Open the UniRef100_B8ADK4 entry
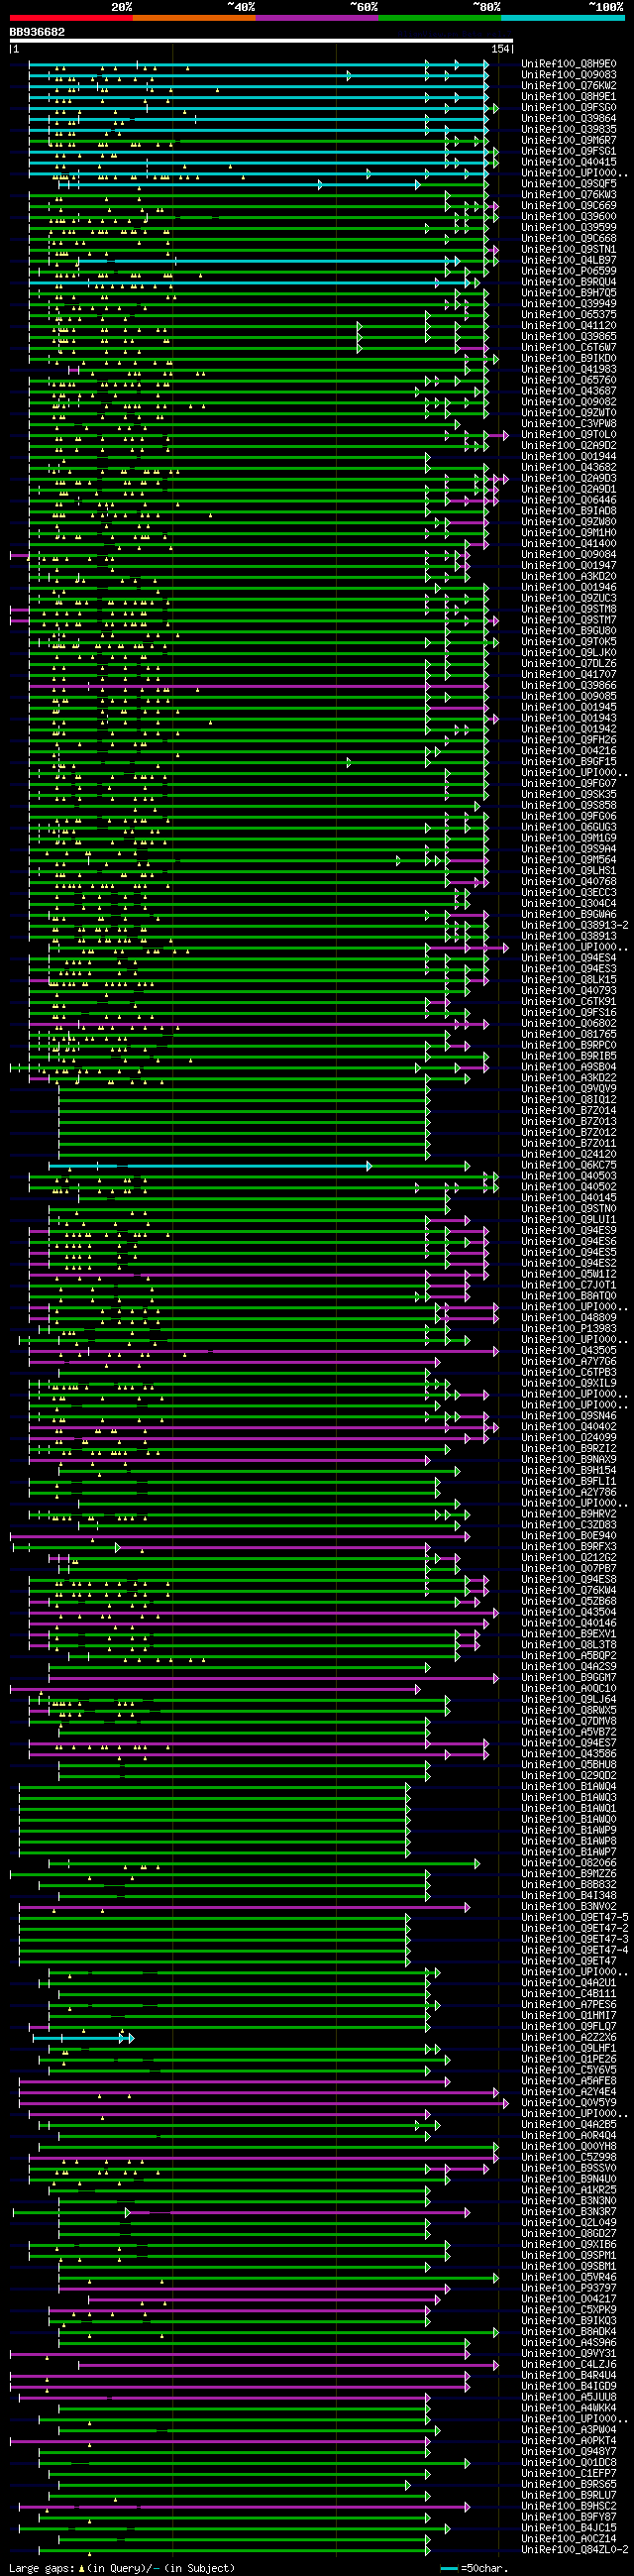Screen dimensions: 634x2576 (569, 2332)
